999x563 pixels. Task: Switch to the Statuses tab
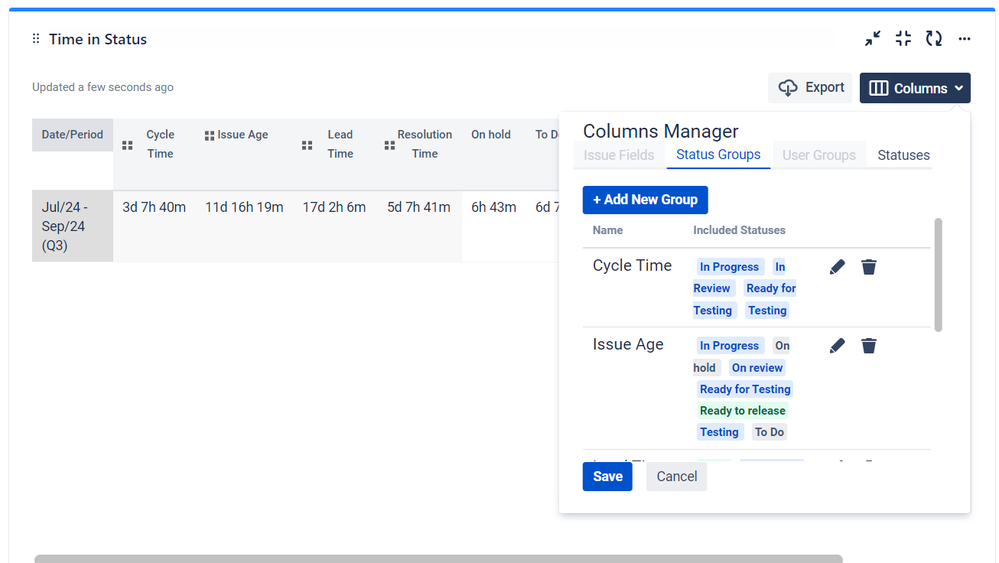tap(903, 155)
